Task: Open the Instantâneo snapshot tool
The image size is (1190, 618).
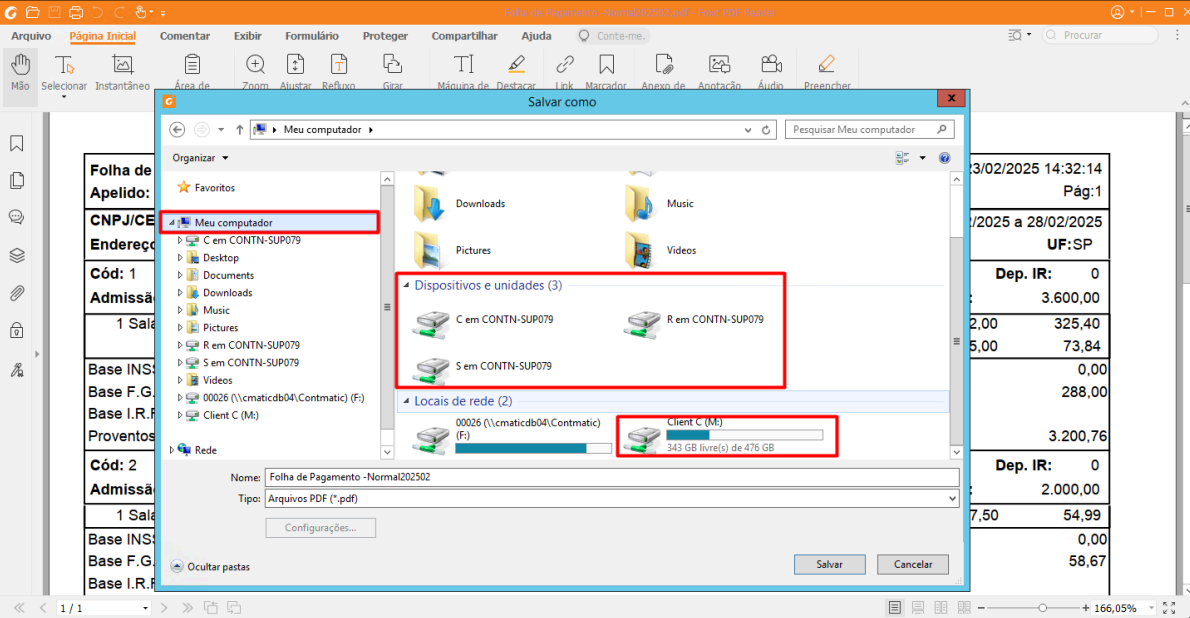Action: pos(122,72)
